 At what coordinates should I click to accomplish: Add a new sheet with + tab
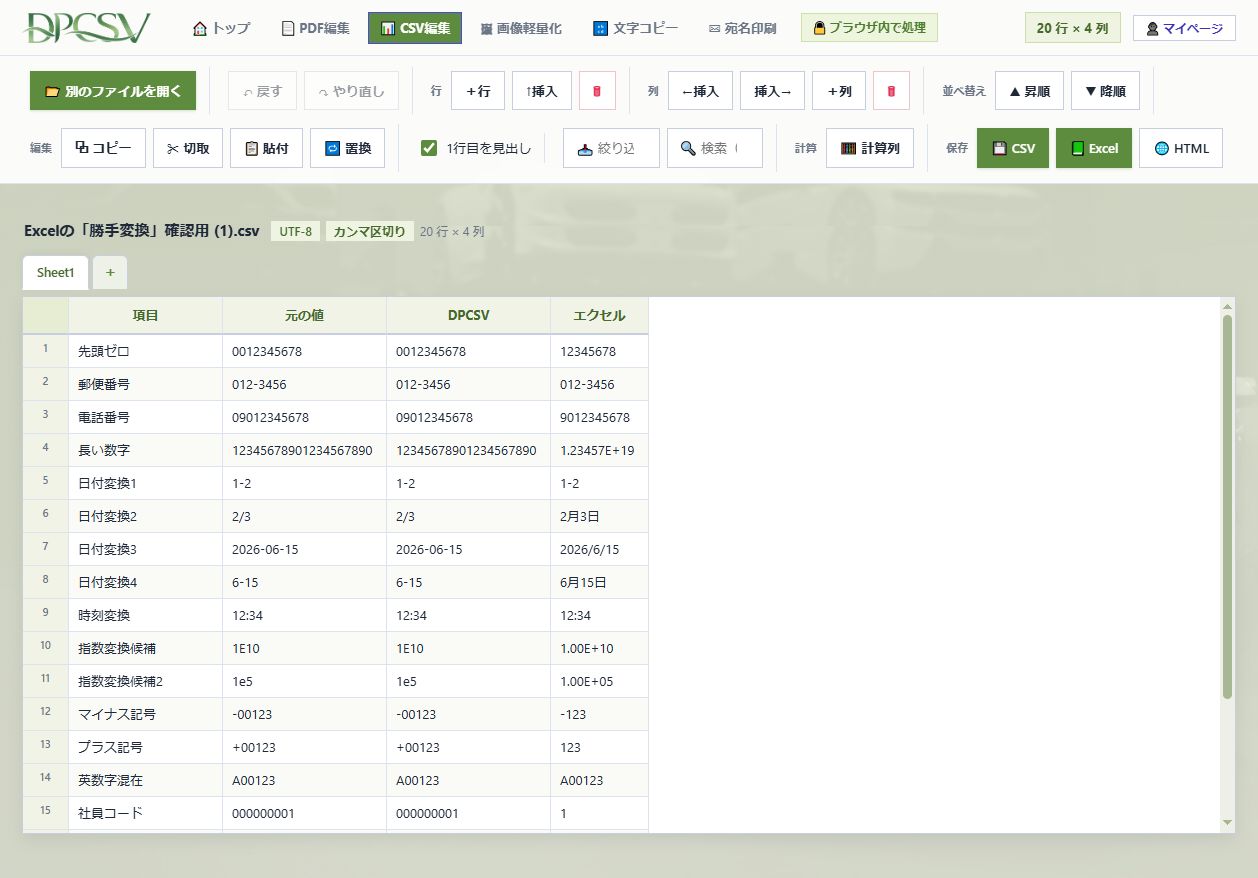(110, 272)
